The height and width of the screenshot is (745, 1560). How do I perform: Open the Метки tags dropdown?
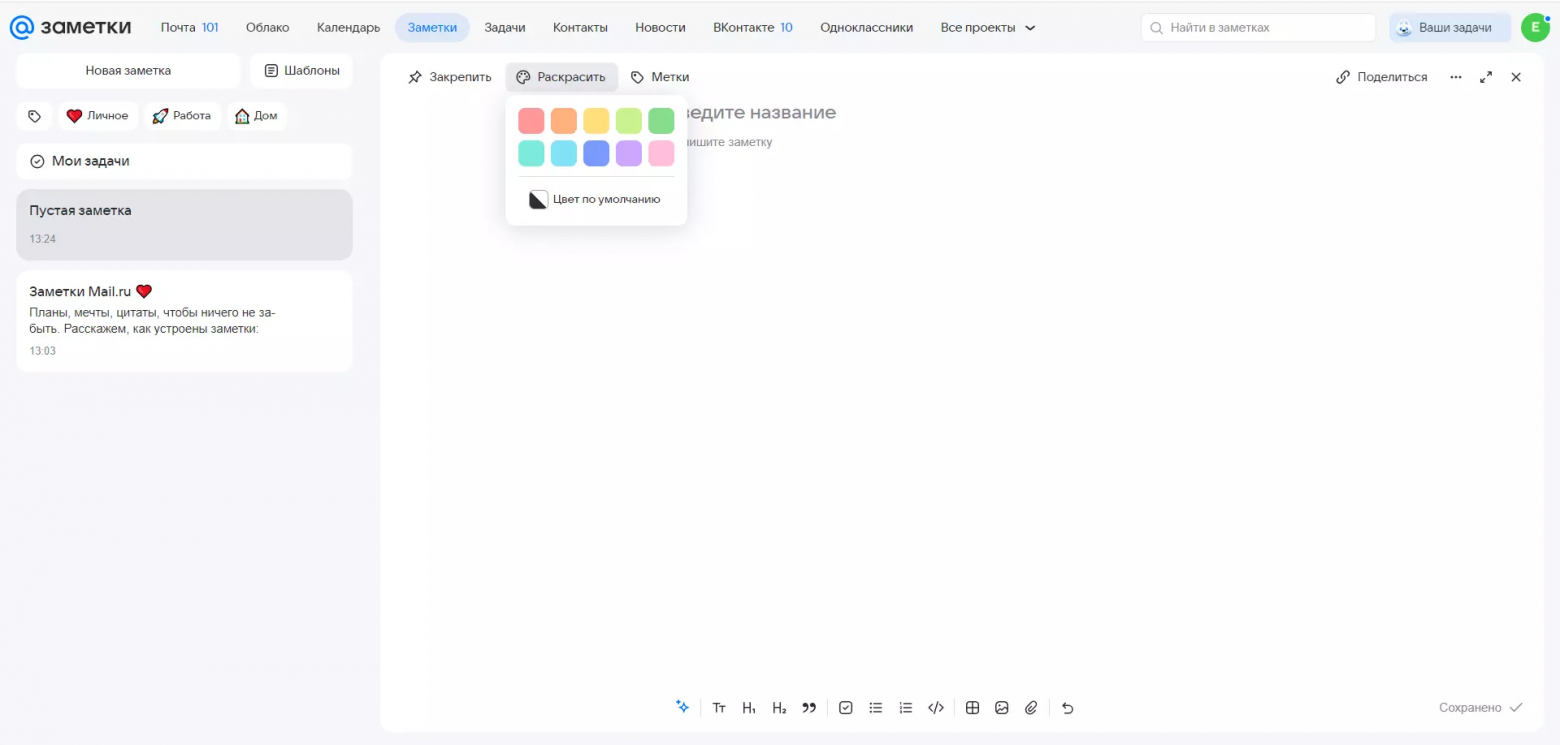(x=660, y=77)
